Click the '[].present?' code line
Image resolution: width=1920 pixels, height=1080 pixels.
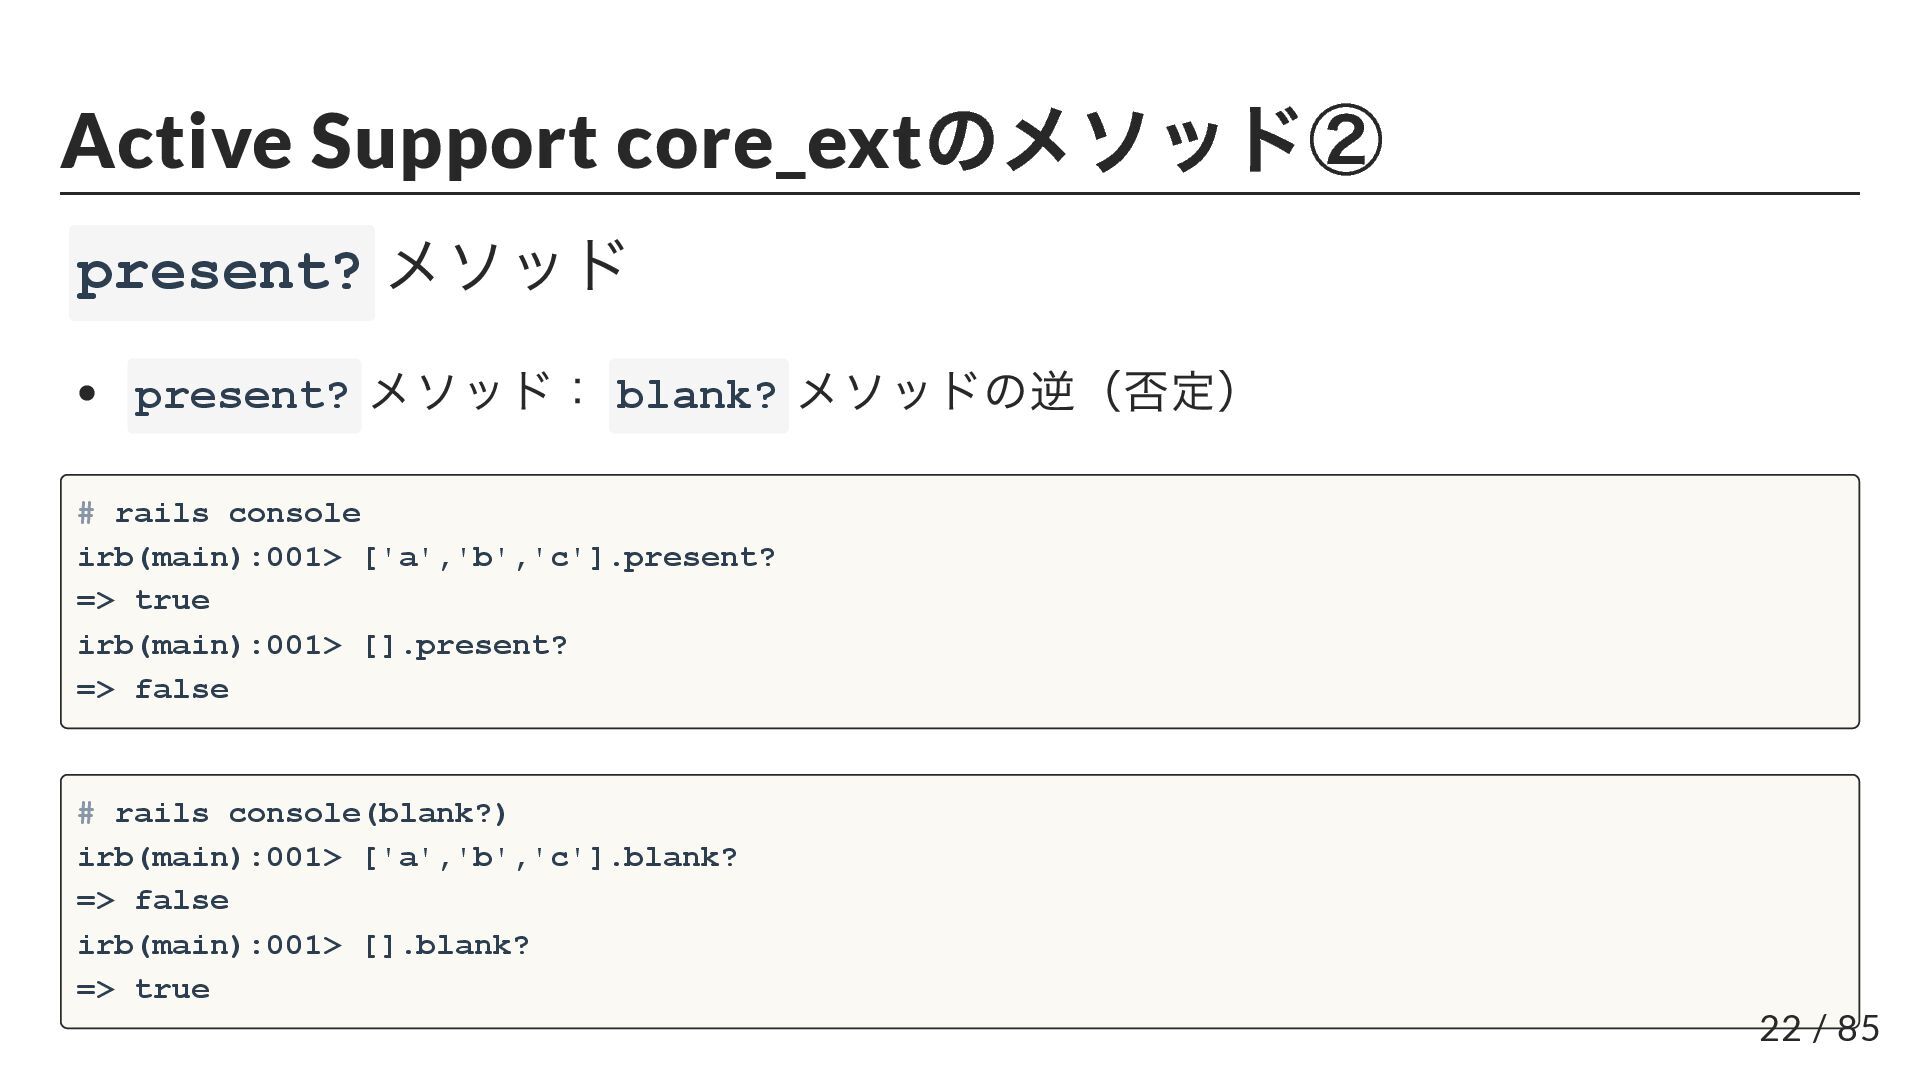point(322,645)
